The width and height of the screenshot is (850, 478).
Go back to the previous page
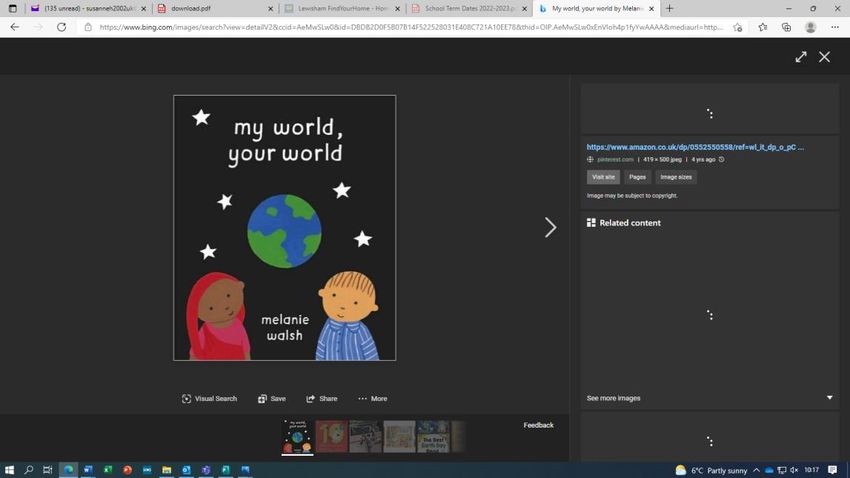[15, 27]
